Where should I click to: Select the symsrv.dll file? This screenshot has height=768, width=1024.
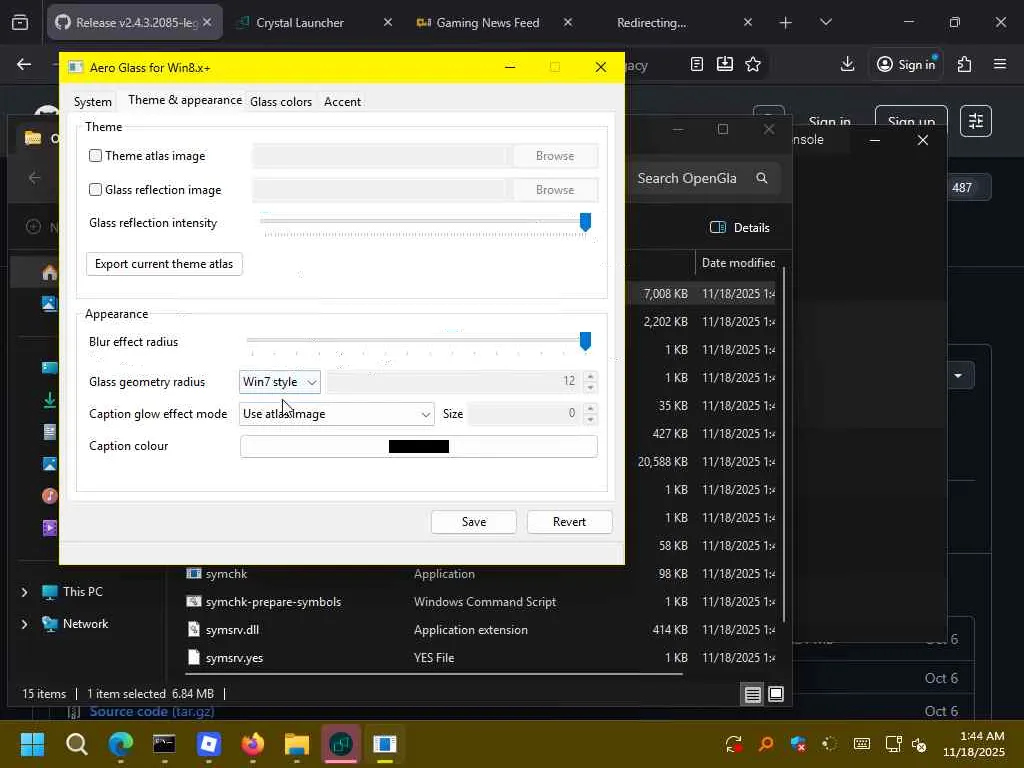pyautogui.click(x=232, y=630)
